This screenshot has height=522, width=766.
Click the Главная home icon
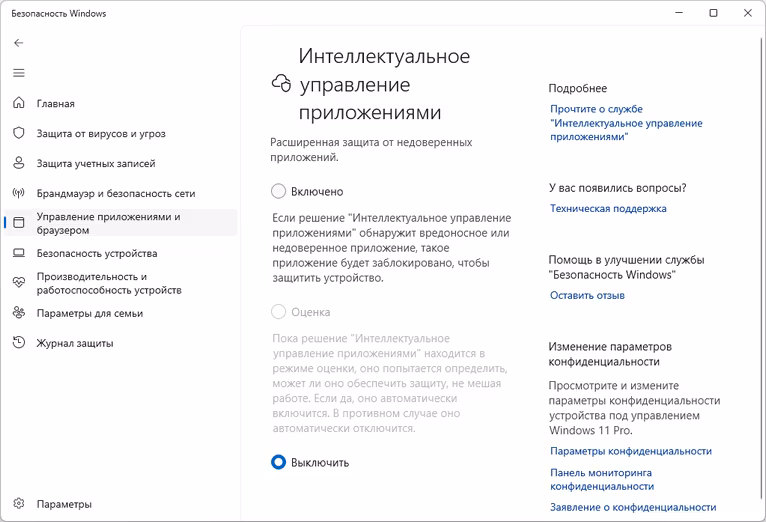click(x=19, y=103)
